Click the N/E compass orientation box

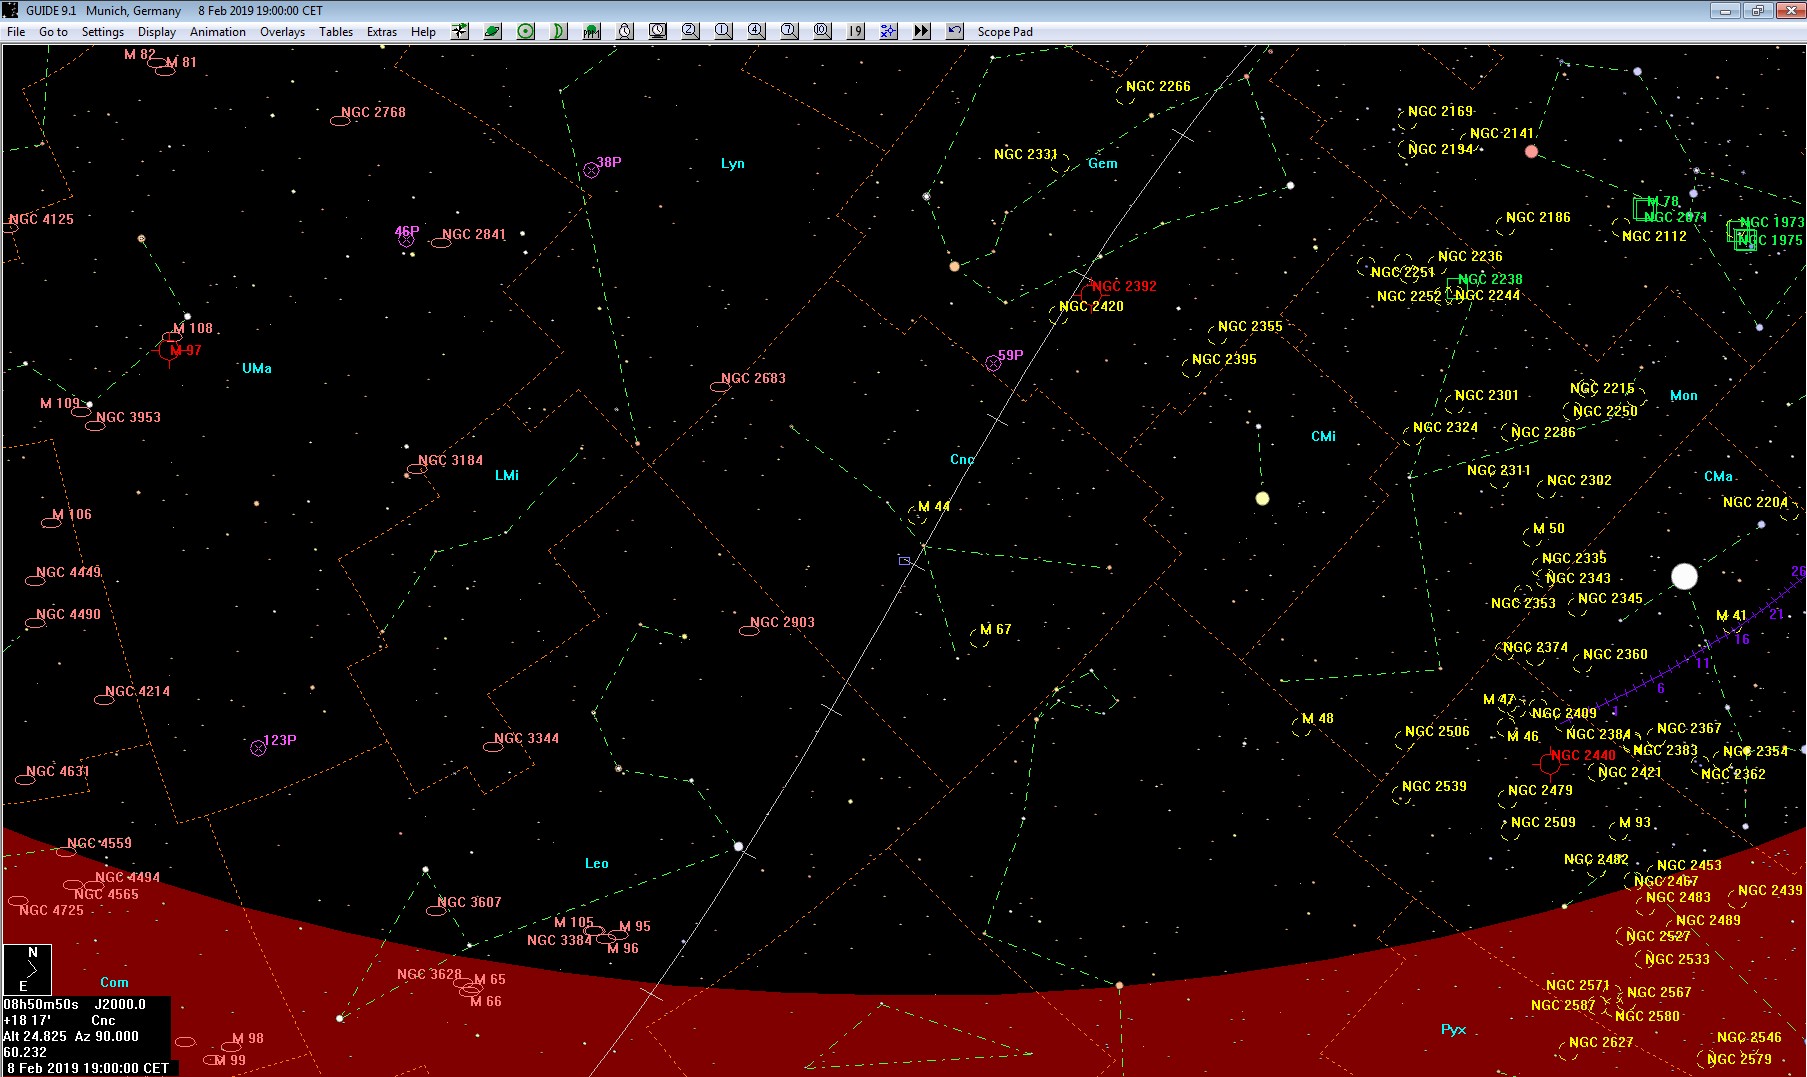27,969
